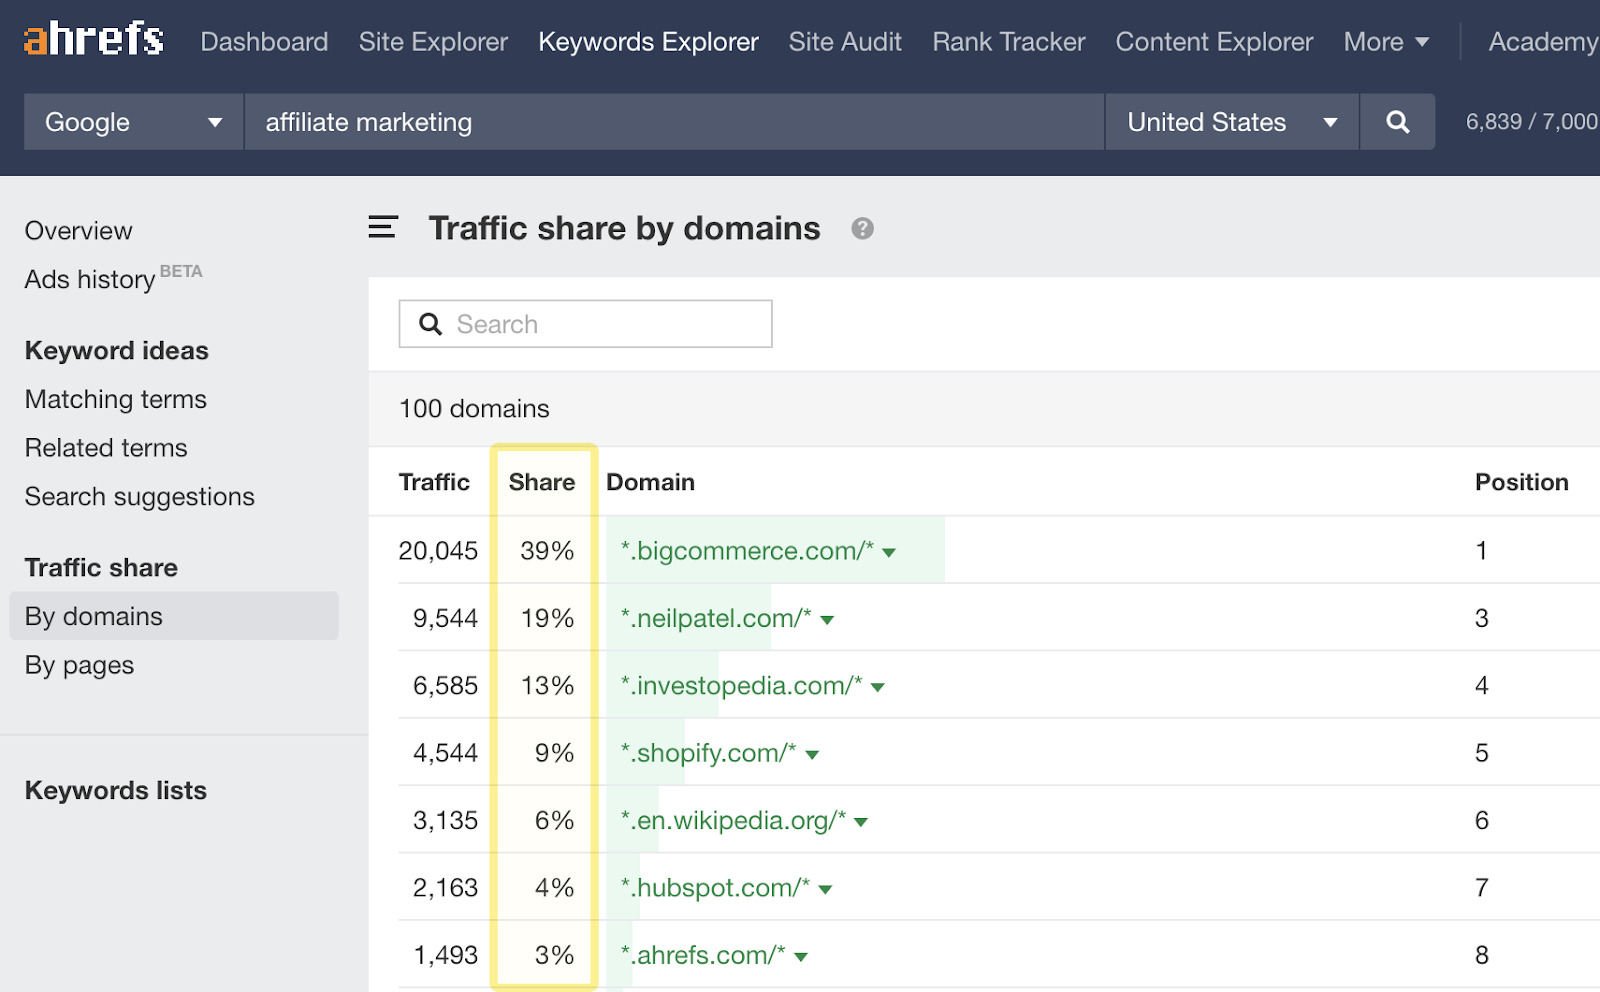
Task: Open the United States country dropdown
Action: (1230, 121)
